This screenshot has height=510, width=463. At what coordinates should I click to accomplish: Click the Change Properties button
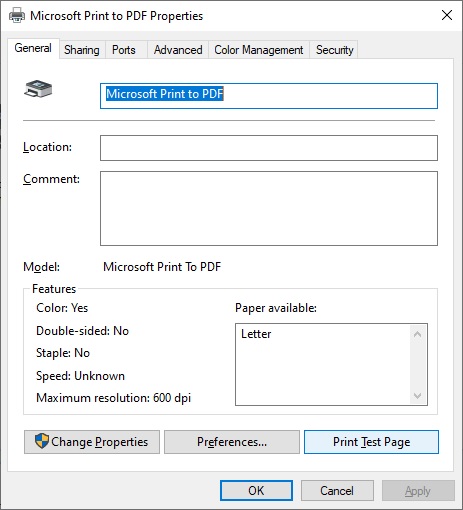pos(92,442)
